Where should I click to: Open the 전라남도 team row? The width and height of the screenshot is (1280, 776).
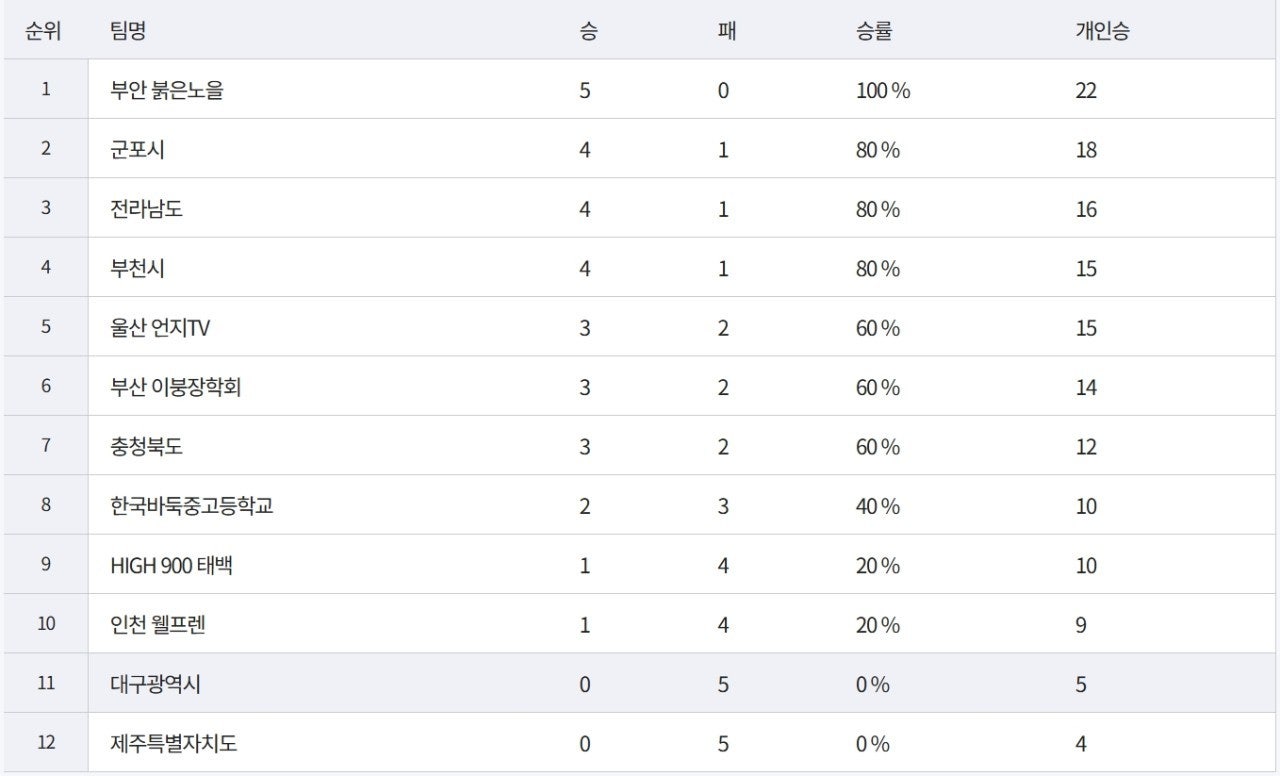[146, 209]
